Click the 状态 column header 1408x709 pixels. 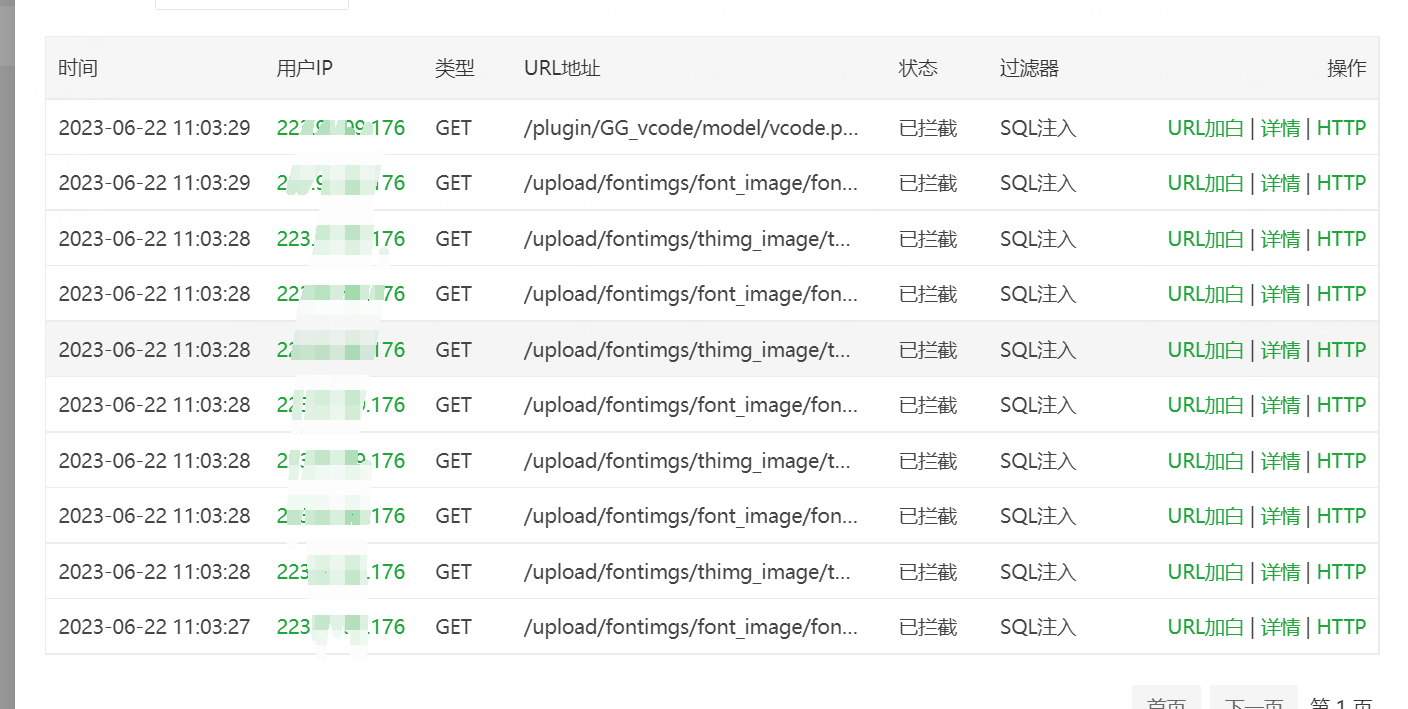click(x=918, y=68)
